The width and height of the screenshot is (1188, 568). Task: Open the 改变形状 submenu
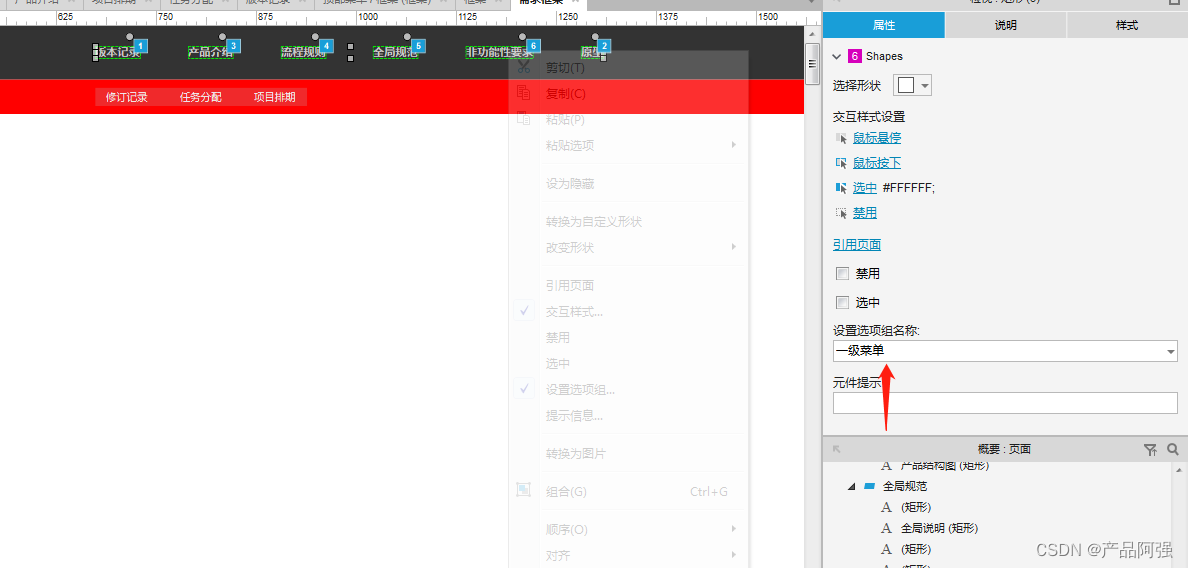click(628, 247)
